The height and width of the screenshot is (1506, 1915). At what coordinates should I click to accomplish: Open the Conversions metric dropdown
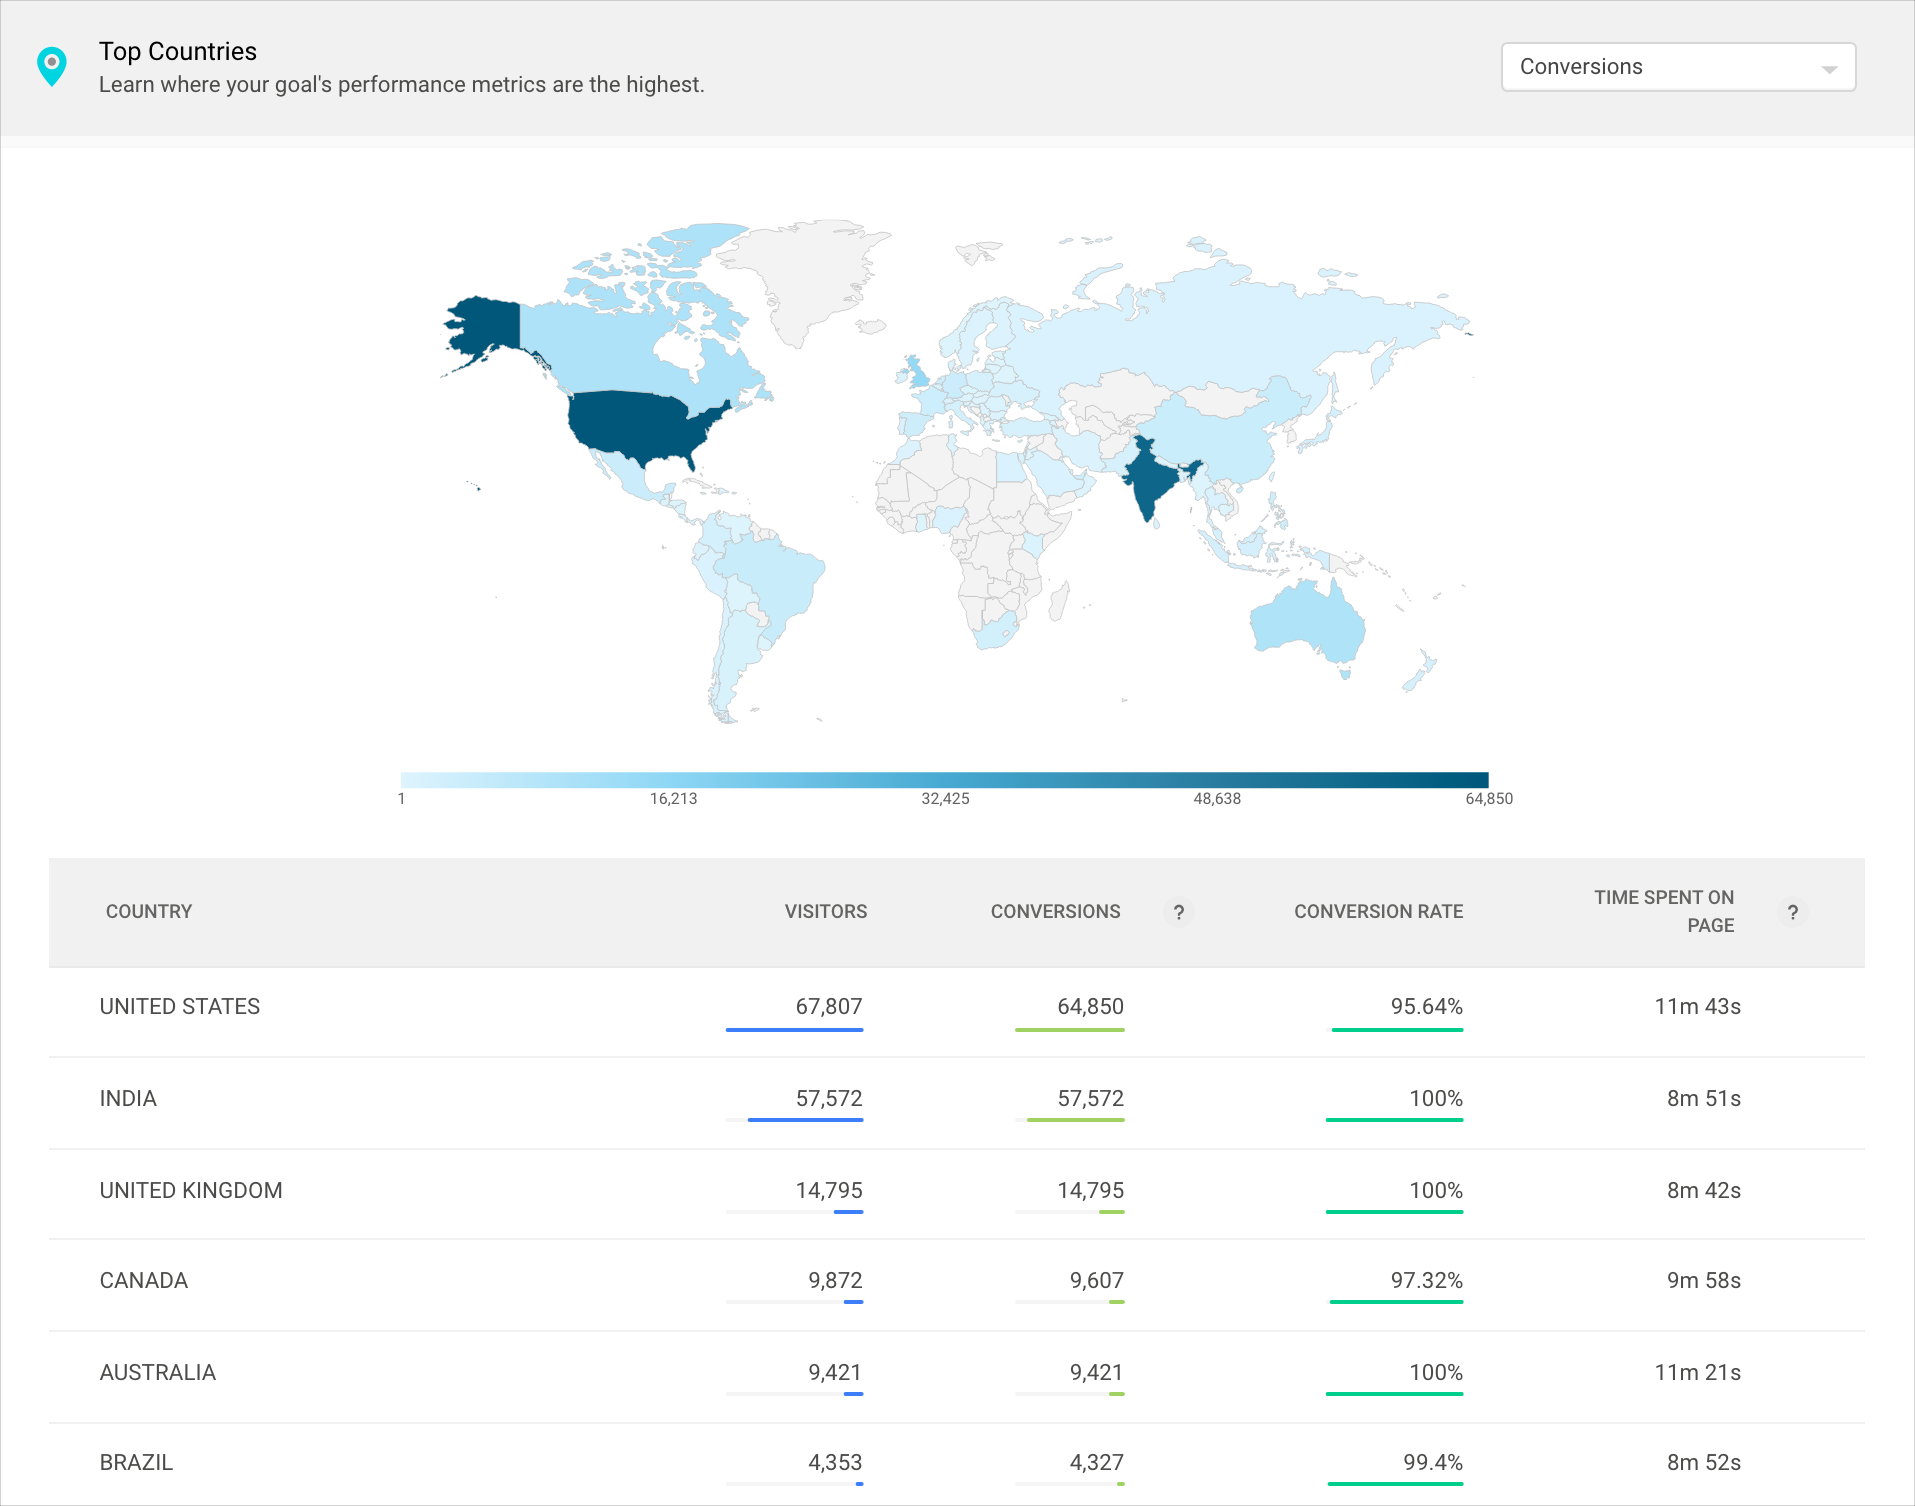pyautogui.click(x=1677, y=67)
